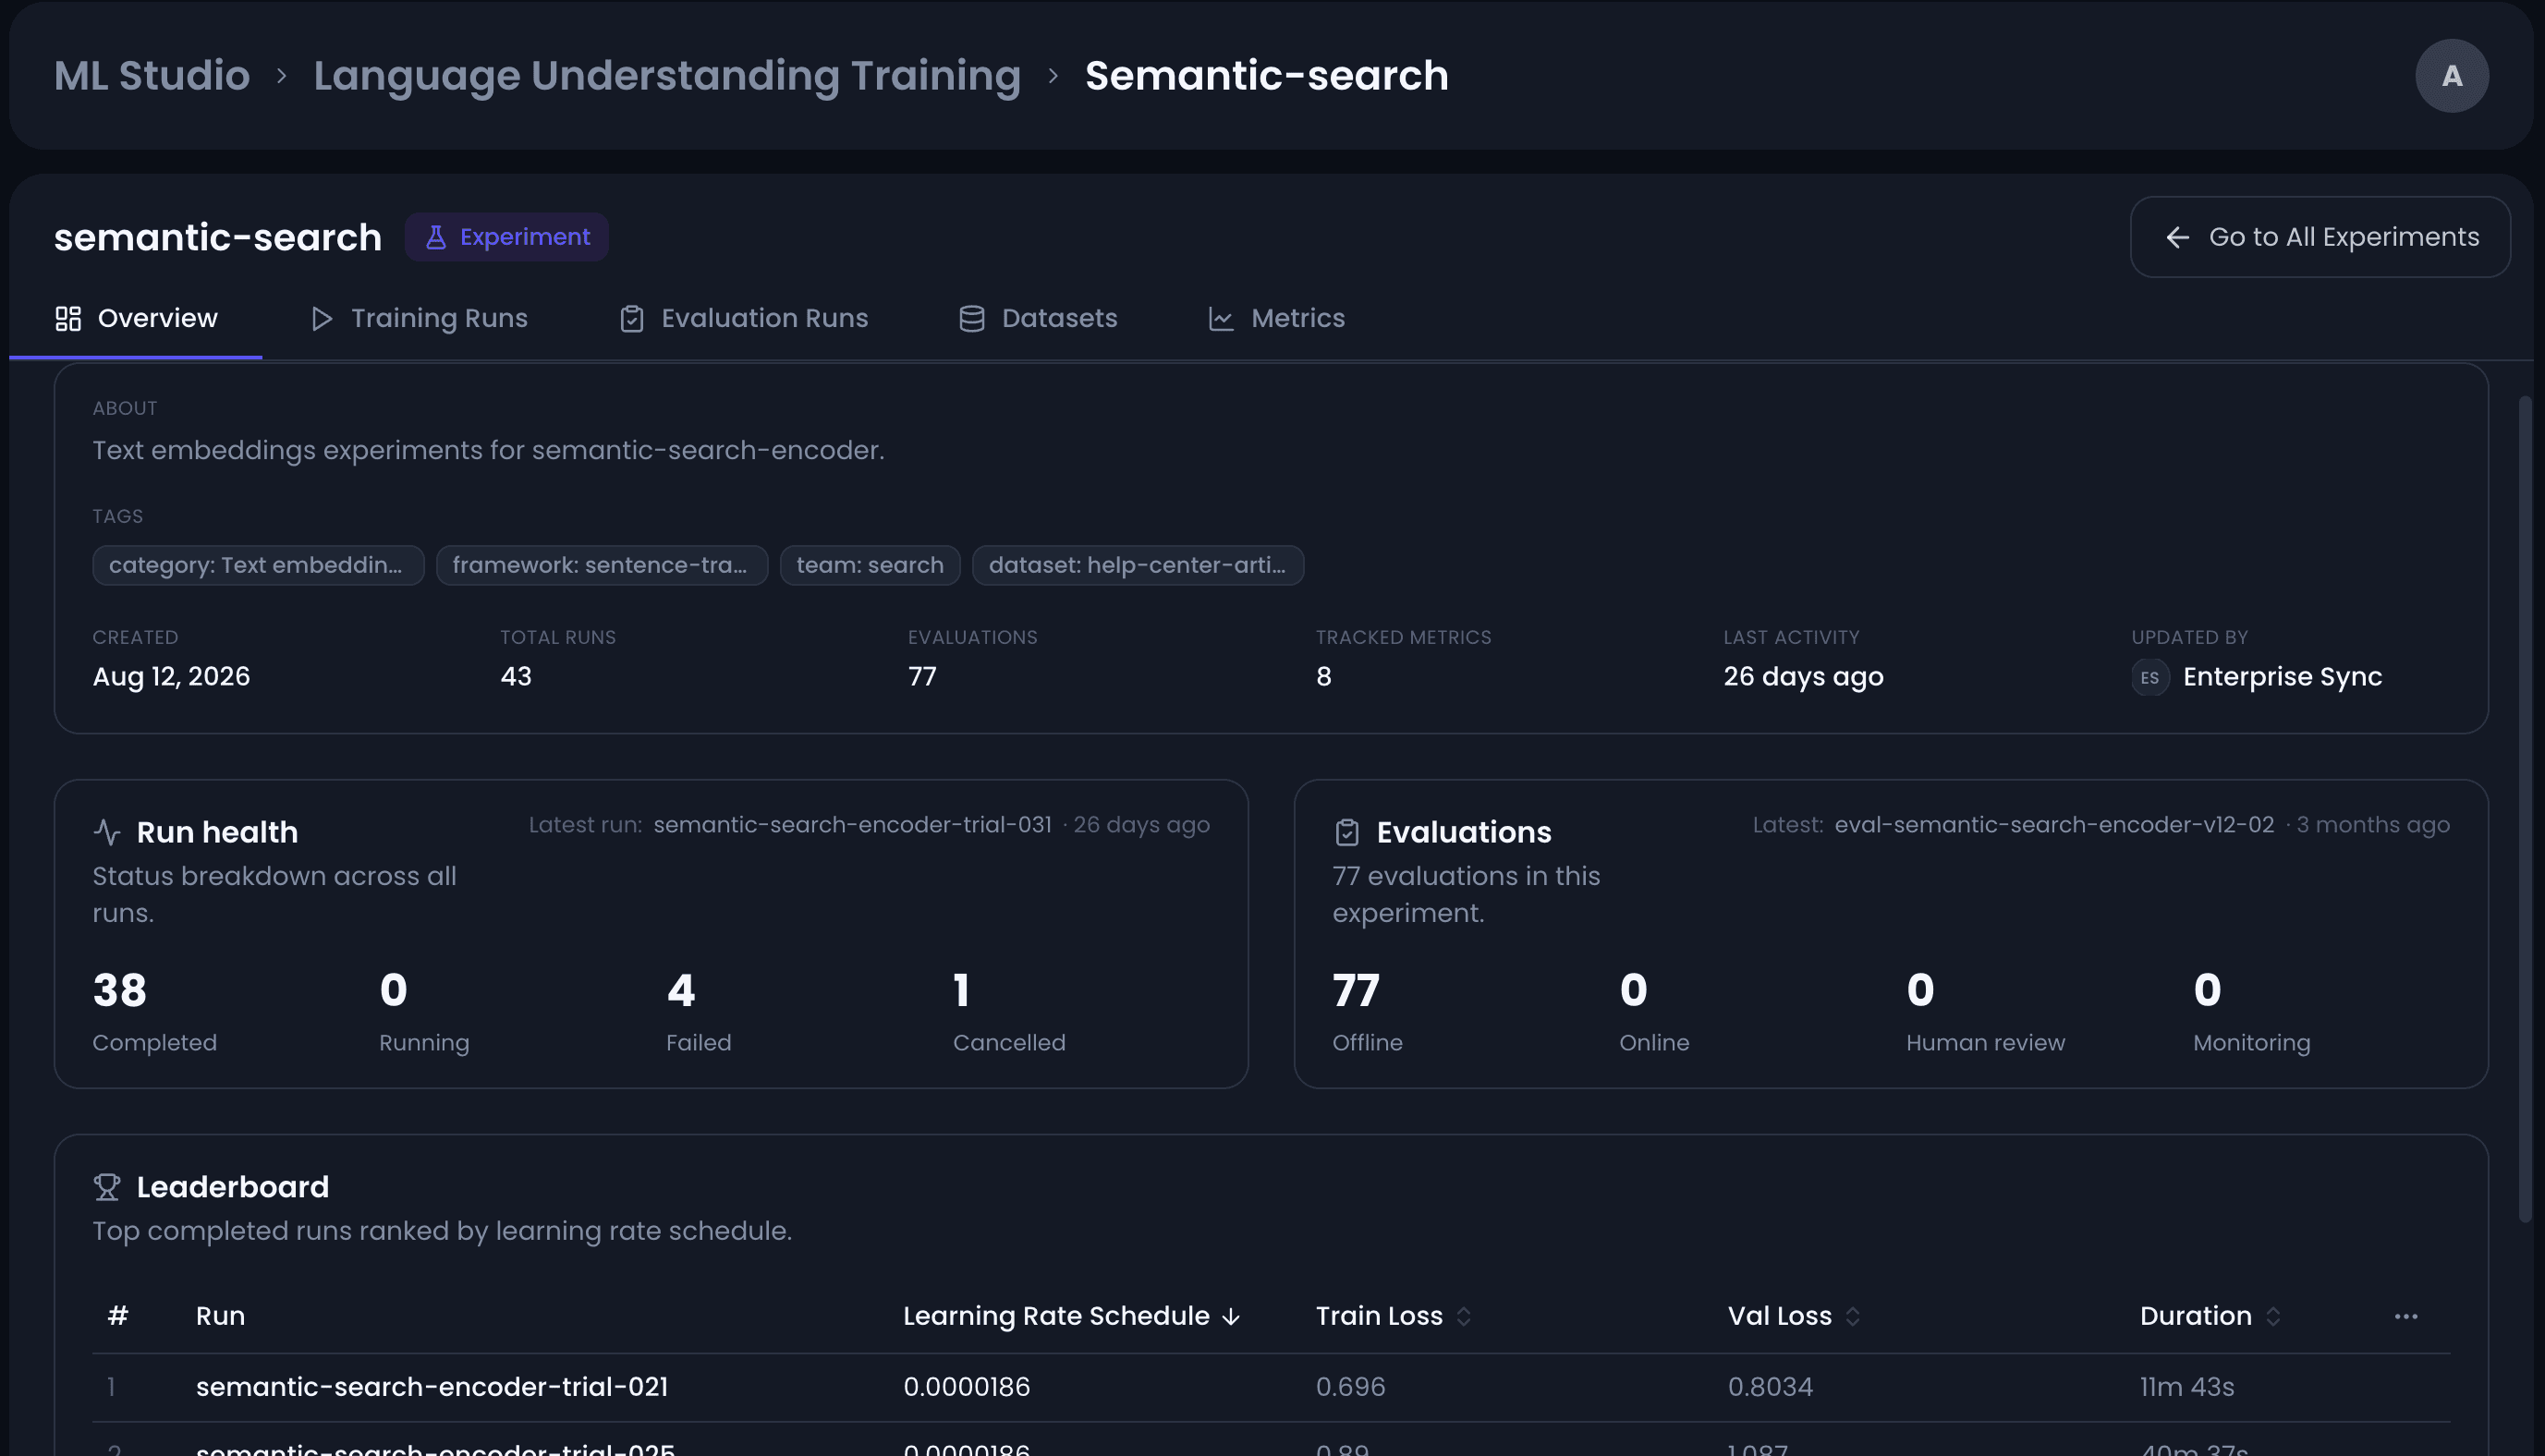This screenshot has width=2545, height=1456.
Task: Click the Tracked Metrics value 8
Action: [1323, 677]
